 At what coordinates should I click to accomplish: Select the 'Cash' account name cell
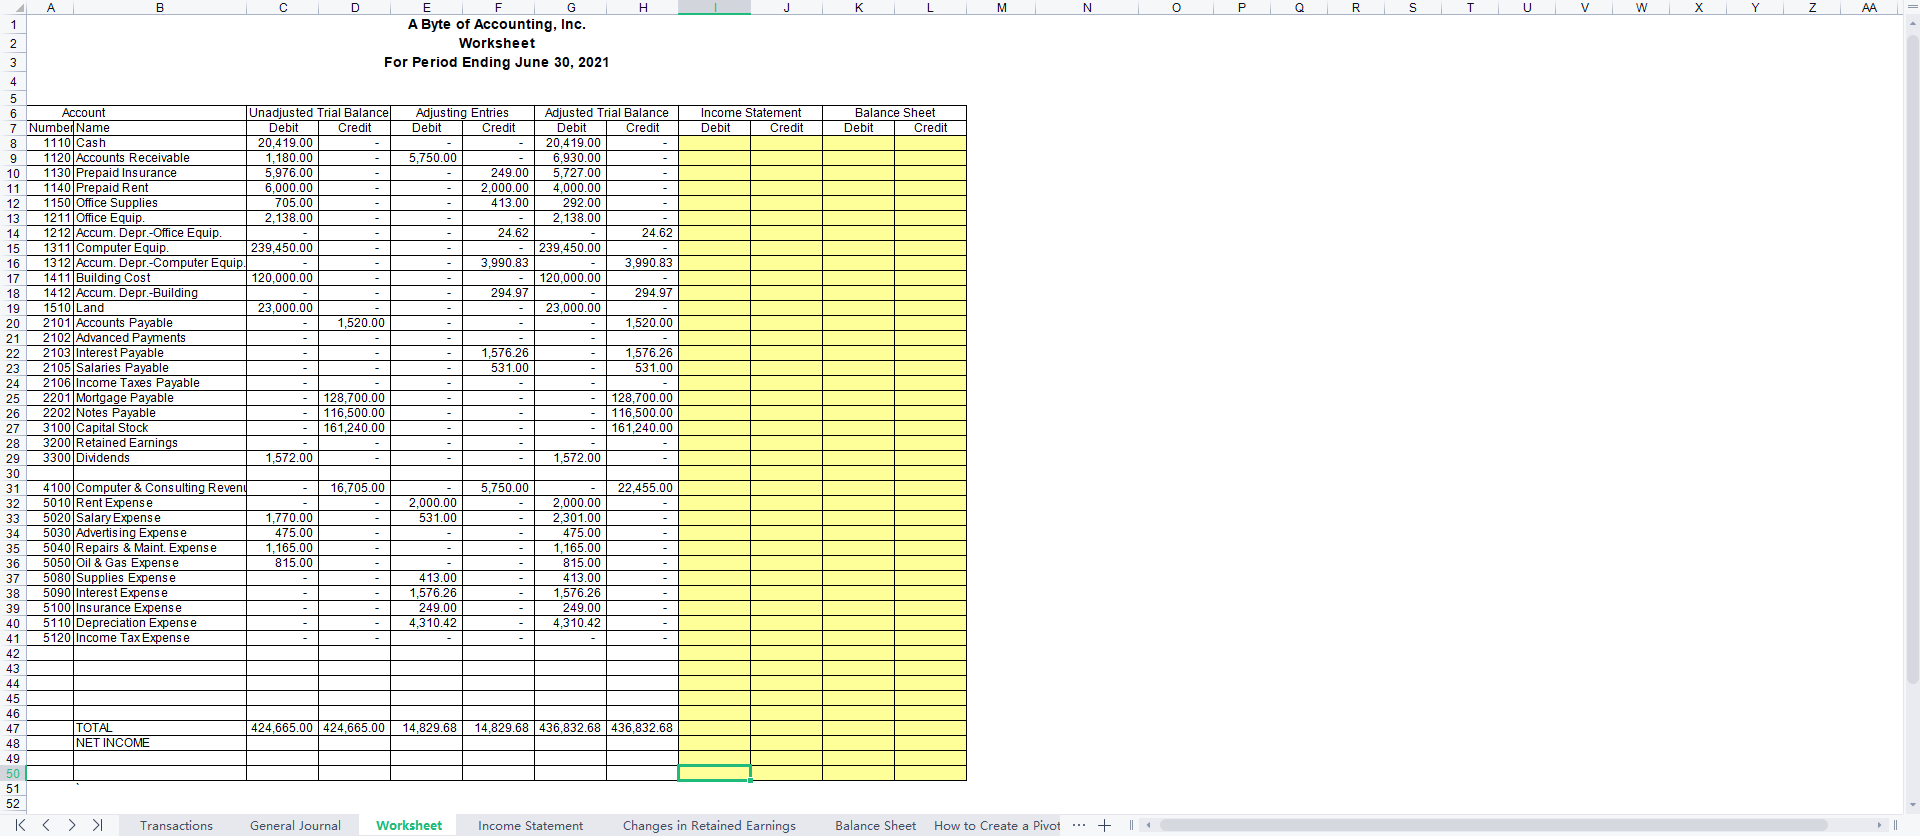[160, 143]
